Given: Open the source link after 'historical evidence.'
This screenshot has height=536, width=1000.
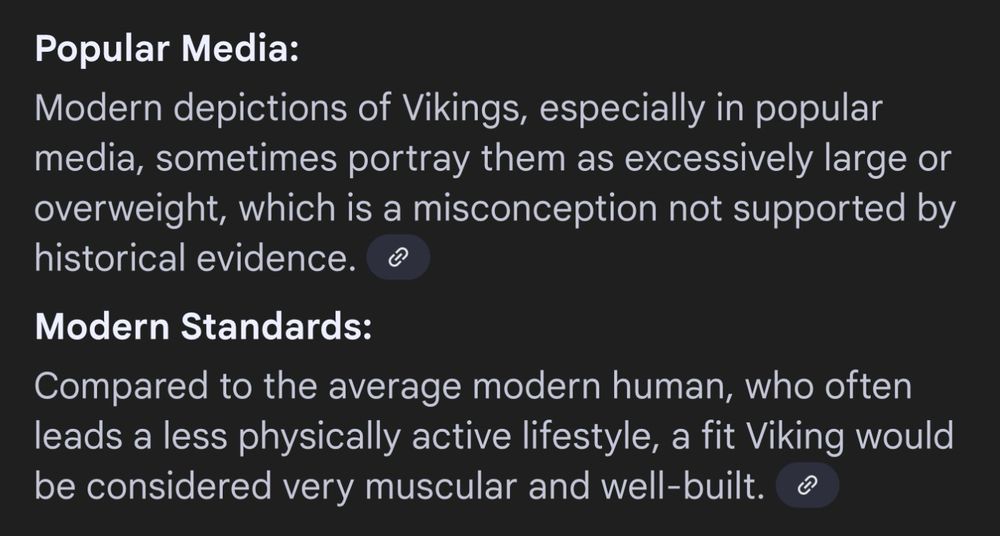Looking at the screenshot, I should (x=398, y=257).
